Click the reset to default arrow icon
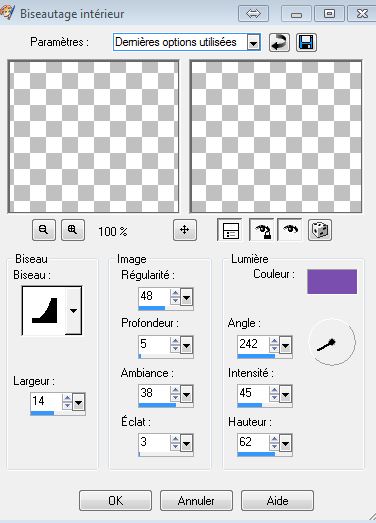Viewport: 376px width, 523px height. click(x=279, y=42)
